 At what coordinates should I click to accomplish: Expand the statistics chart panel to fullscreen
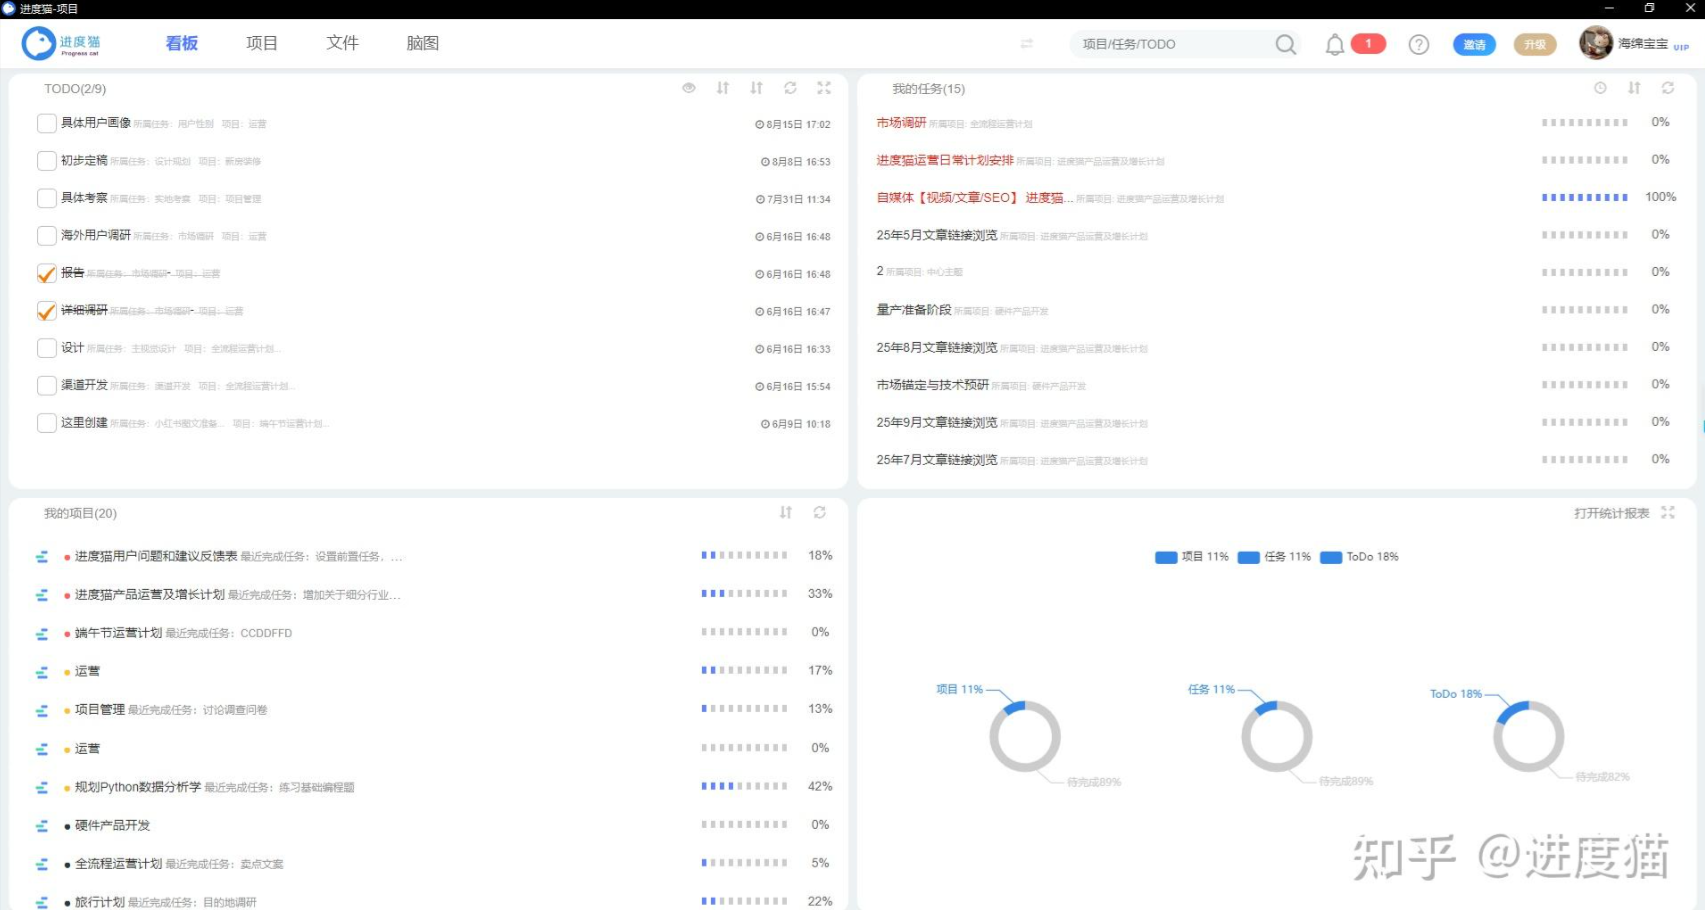[x=1668, y=512]
